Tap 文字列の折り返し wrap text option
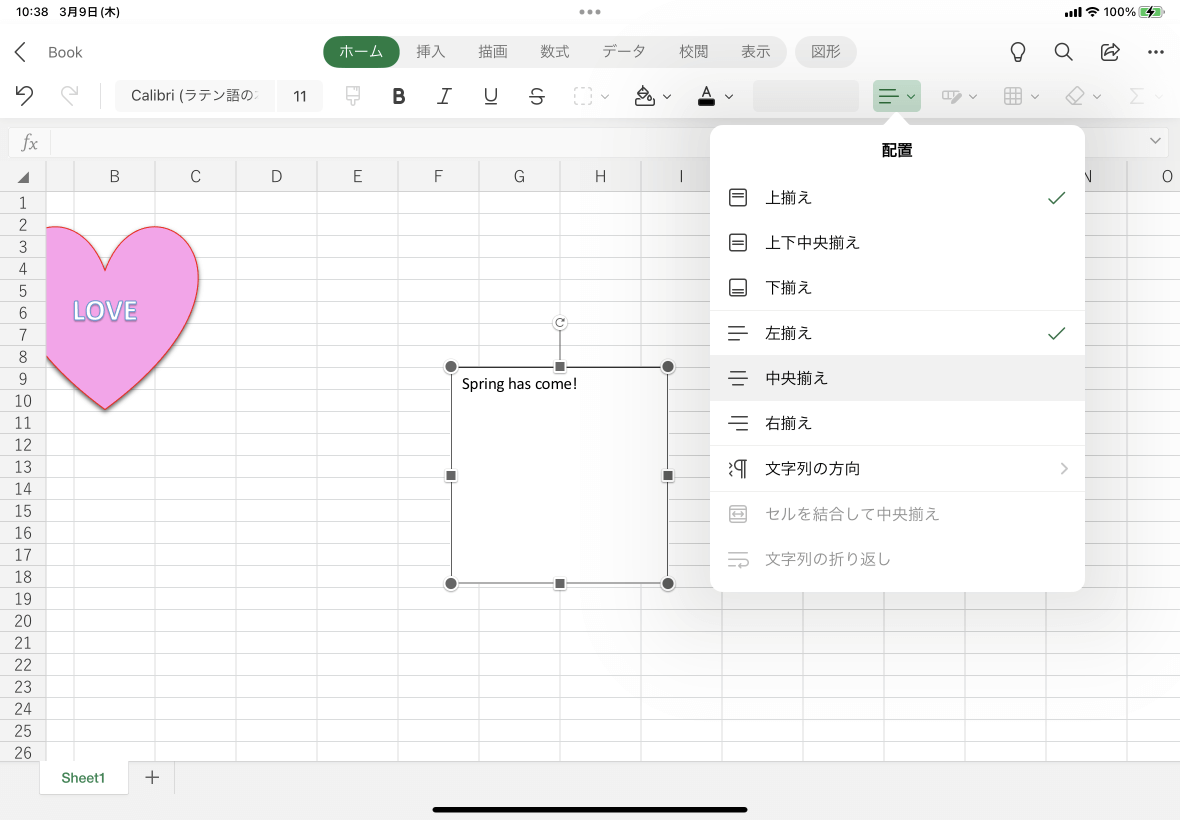The image size is (1180, 820). pyautogui.click(x=897, y=559)
